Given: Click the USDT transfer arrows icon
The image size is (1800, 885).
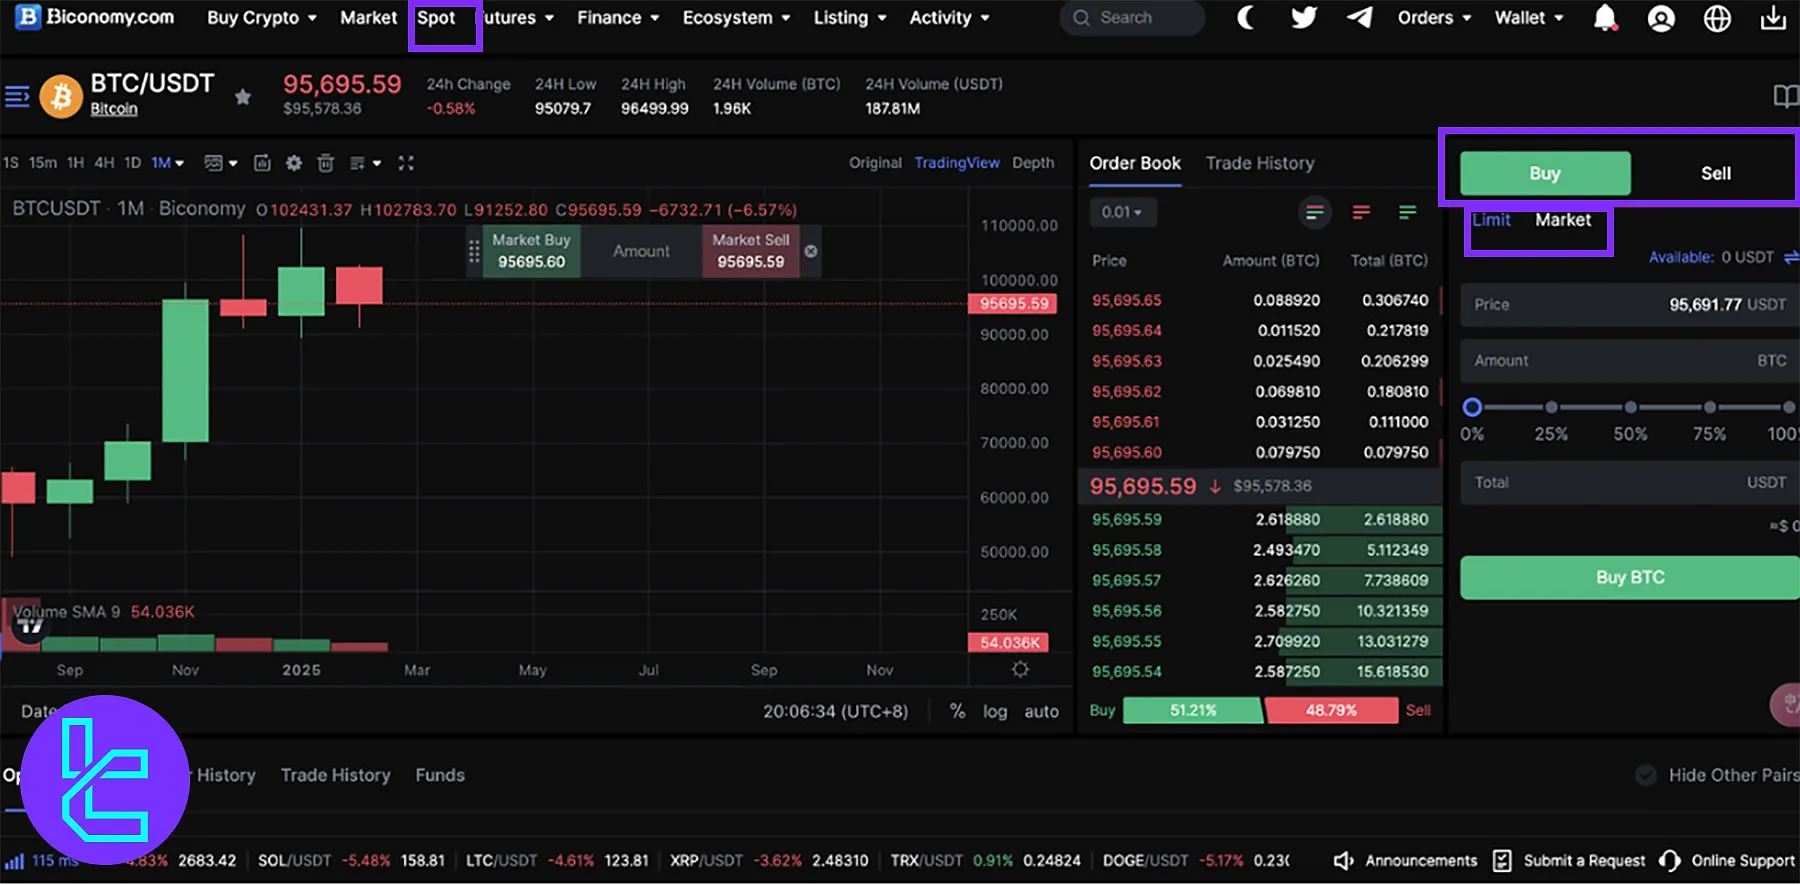Looking at the screenshot, I should [x=1791, y=257].
